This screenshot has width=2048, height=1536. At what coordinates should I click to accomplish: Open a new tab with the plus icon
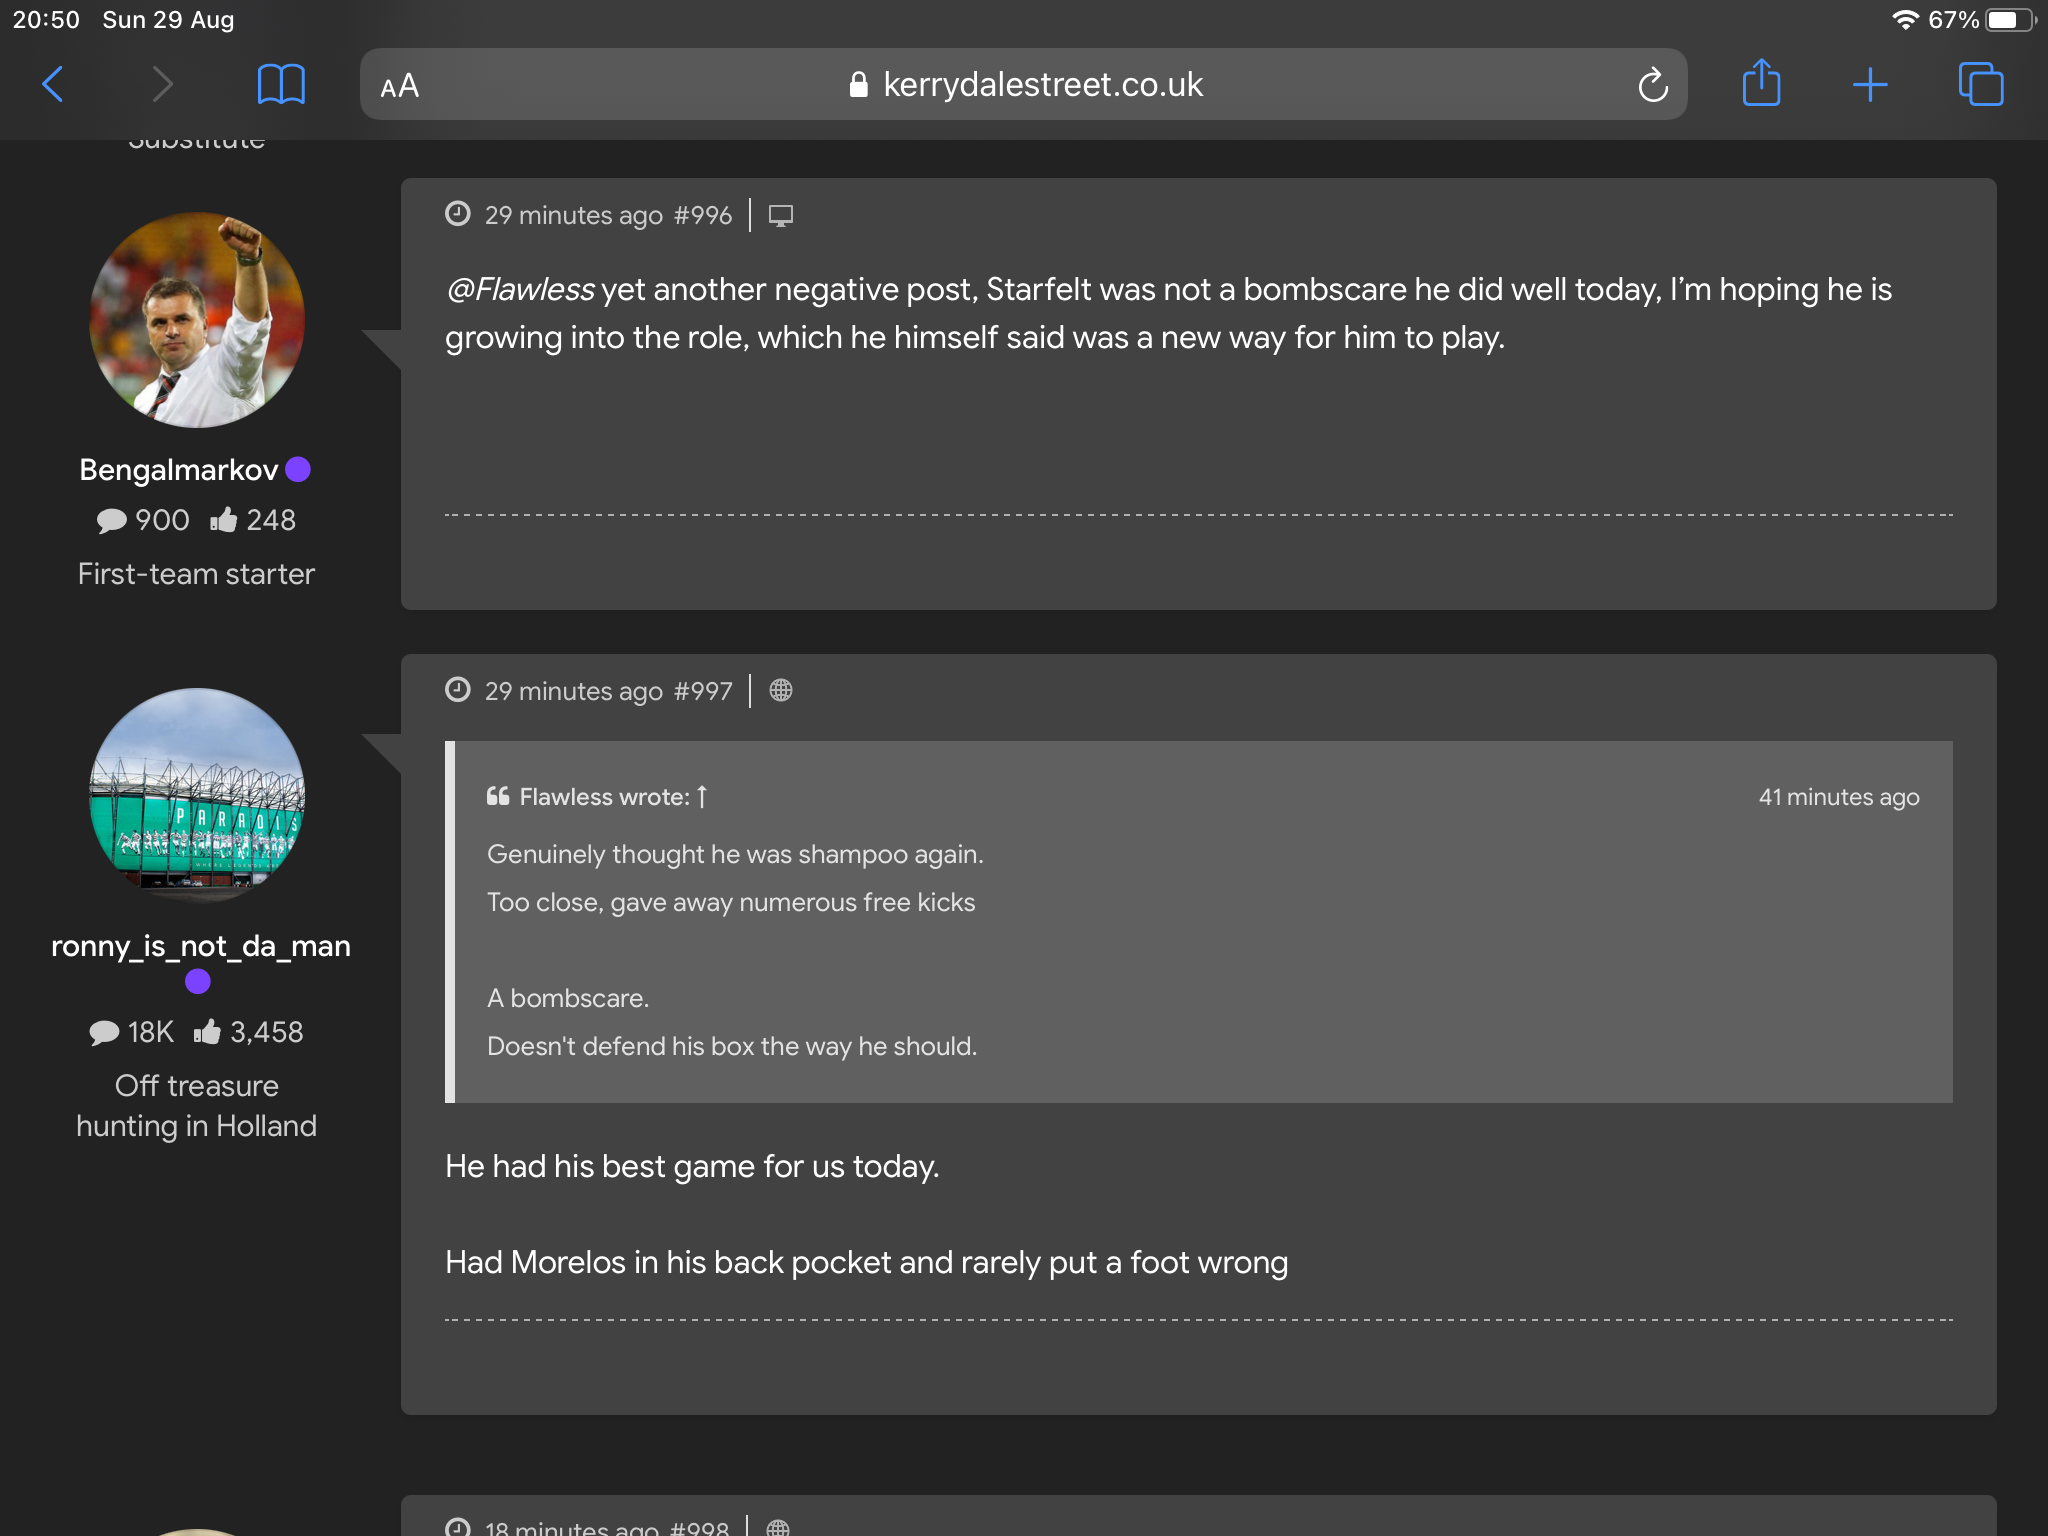click(x=1869, y=85)
